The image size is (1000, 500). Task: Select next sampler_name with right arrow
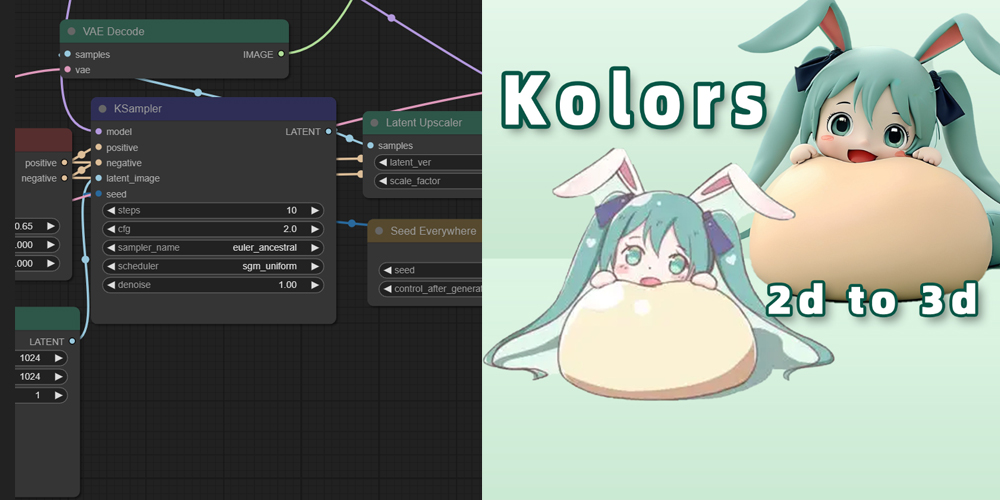pos(315,247)
